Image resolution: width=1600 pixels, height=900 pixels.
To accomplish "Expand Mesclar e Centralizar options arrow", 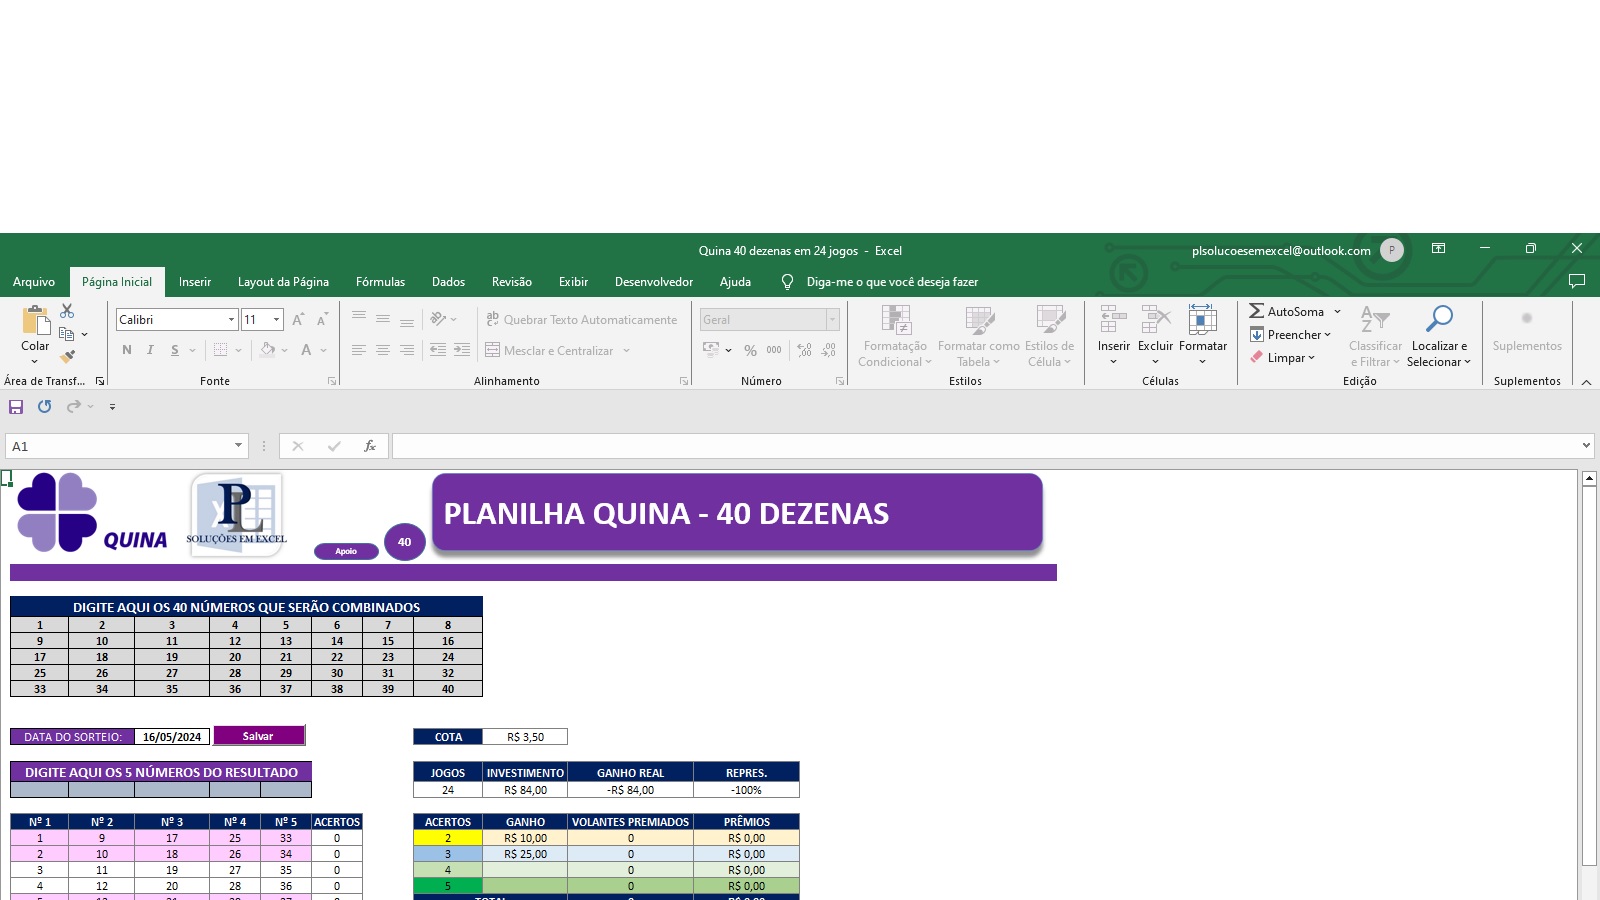I will (x=626, y=350).
